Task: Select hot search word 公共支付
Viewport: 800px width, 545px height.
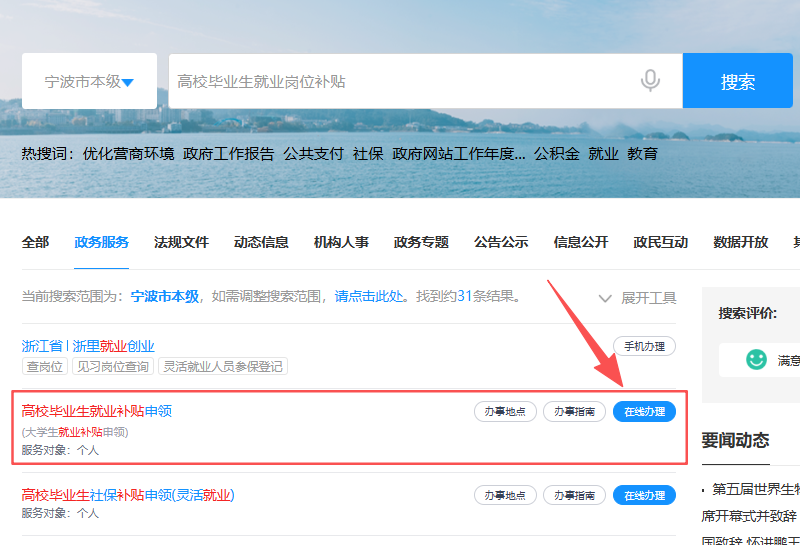Action: [314, 154]
